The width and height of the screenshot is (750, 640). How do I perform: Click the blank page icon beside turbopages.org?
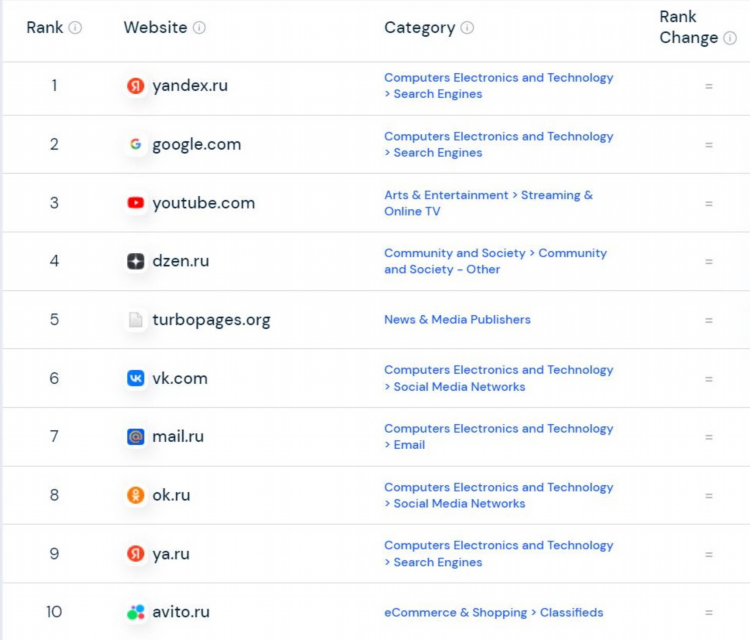point(136,320)
